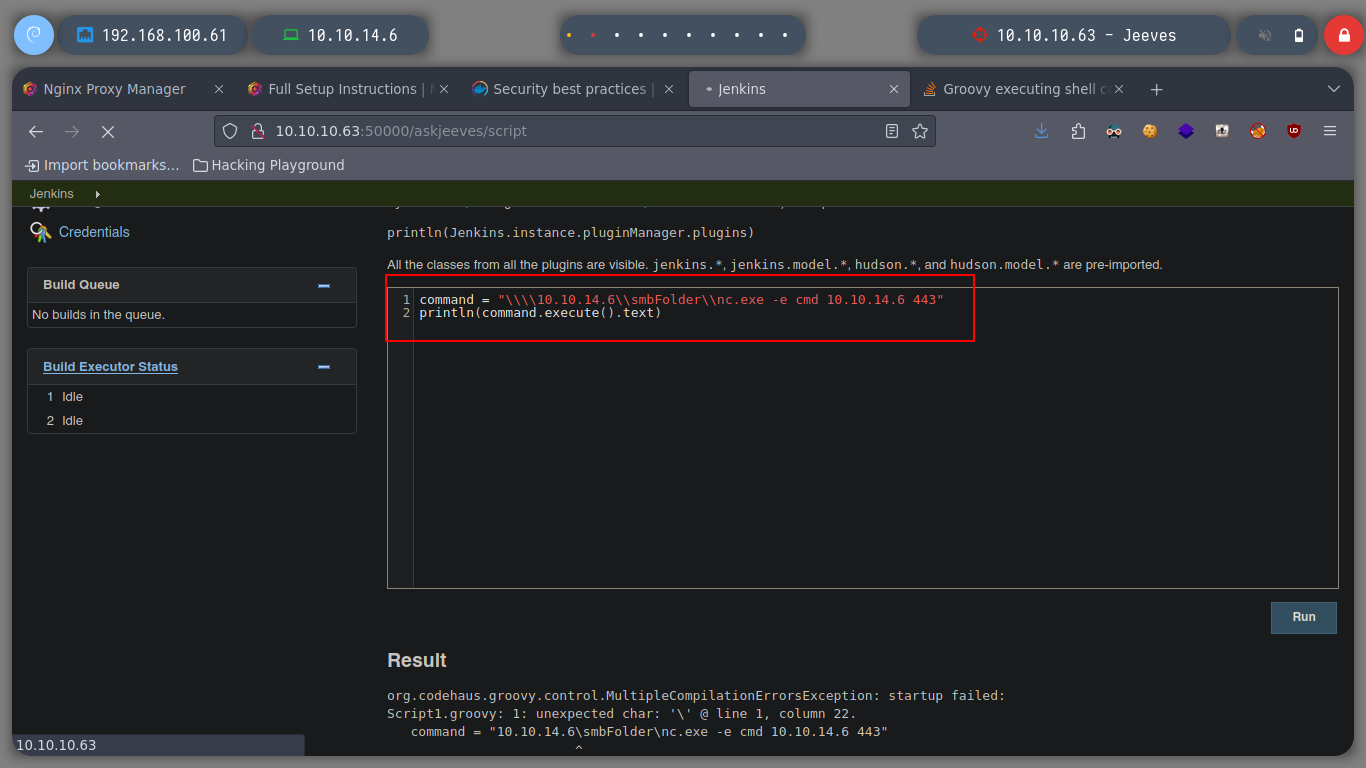Click the Result heading
This screenshot has width=1366, height=768.
tap(417, 660)
